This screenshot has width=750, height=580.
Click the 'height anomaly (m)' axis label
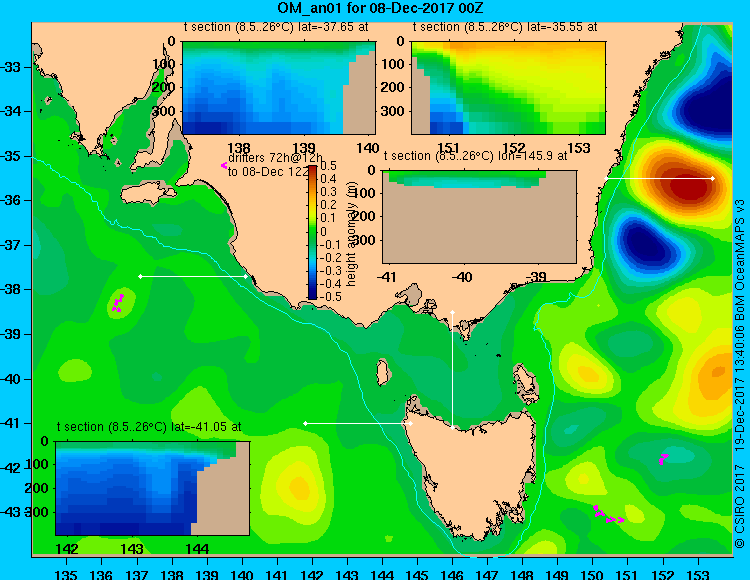click(x=351, y=232)
